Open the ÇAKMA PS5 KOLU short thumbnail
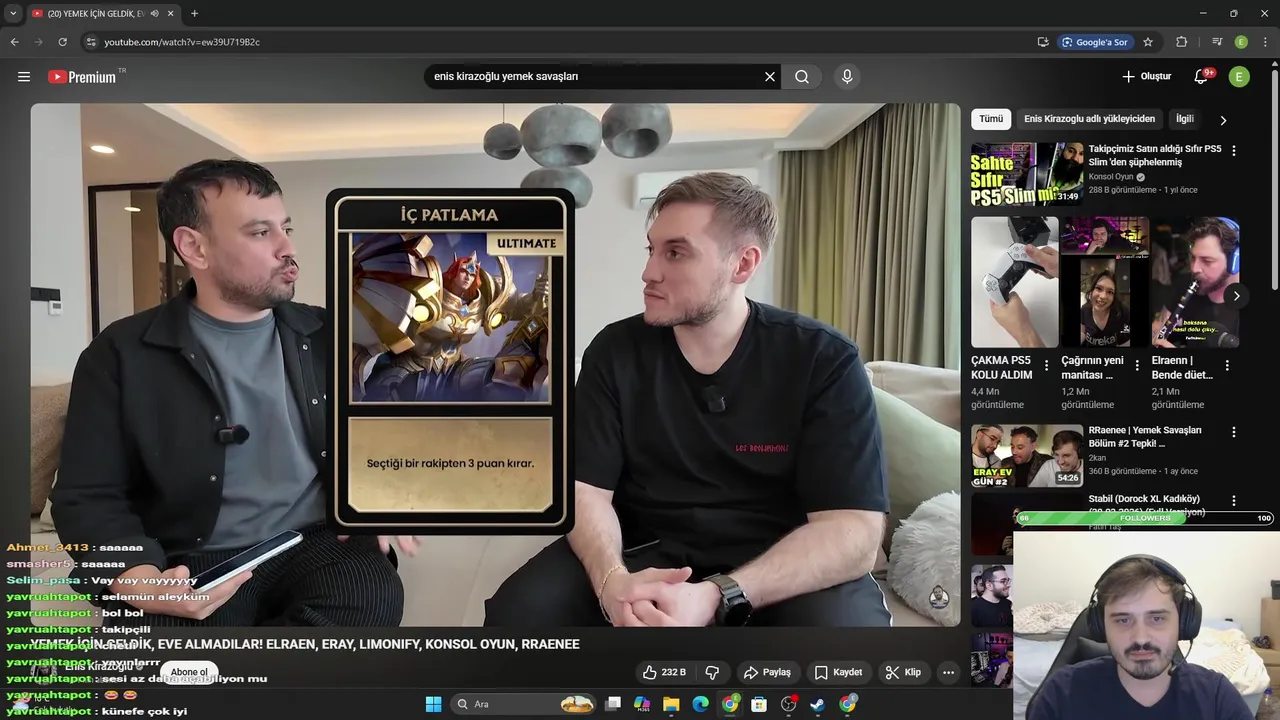 click(x=1015, y=282)
